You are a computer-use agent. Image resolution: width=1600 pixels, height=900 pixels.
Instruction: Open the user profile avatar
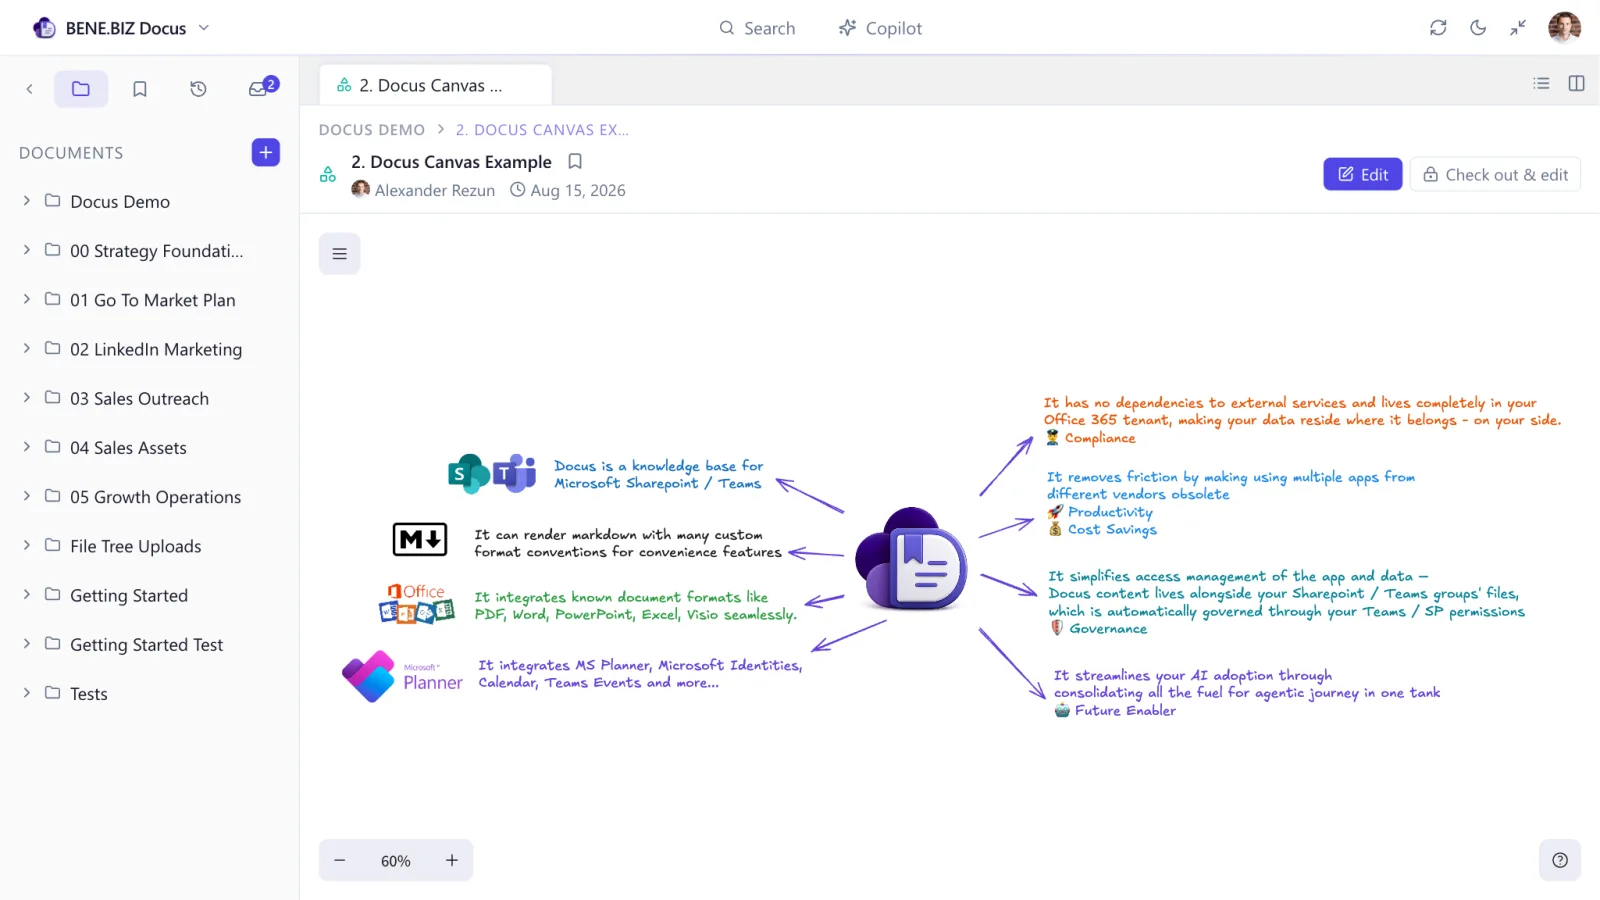[x=1564, y=28]
